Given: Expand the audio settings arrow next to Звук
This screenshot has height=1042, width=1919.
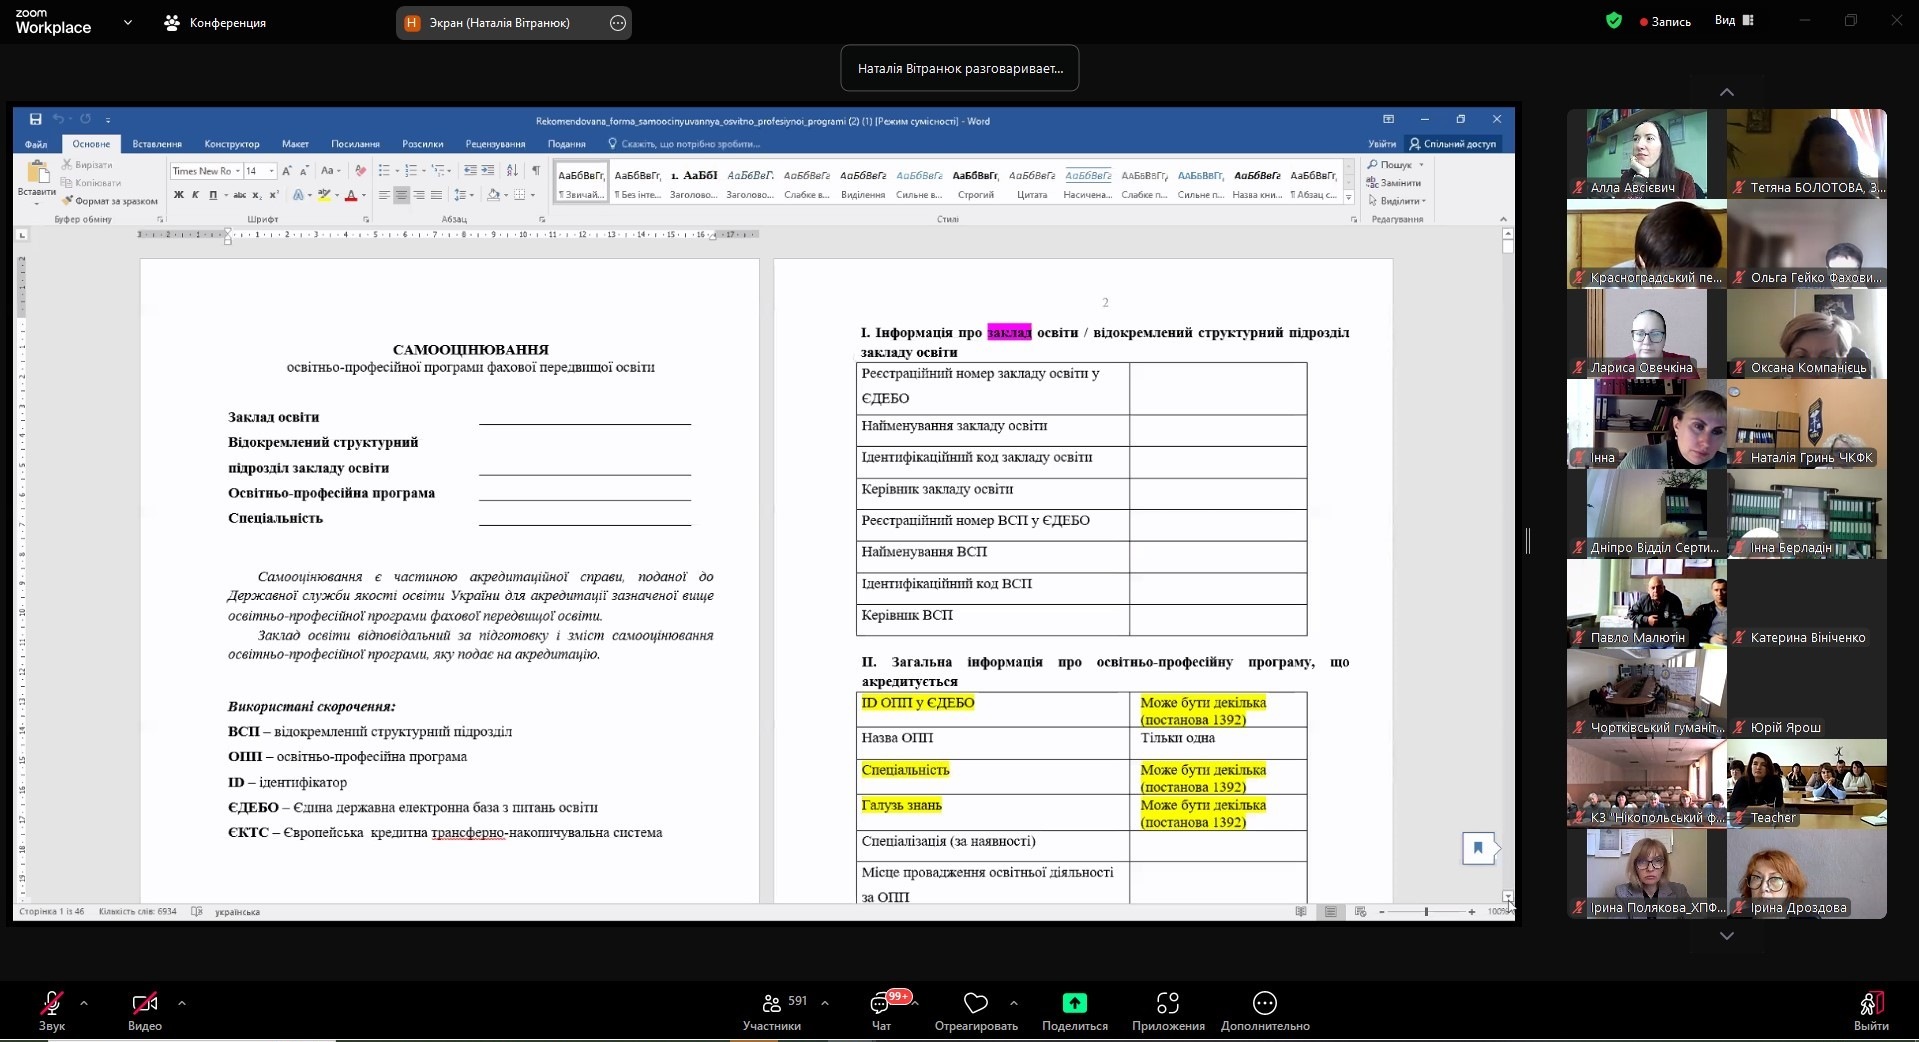Looking at the screenshot, I should click(x=84, y=1002).
